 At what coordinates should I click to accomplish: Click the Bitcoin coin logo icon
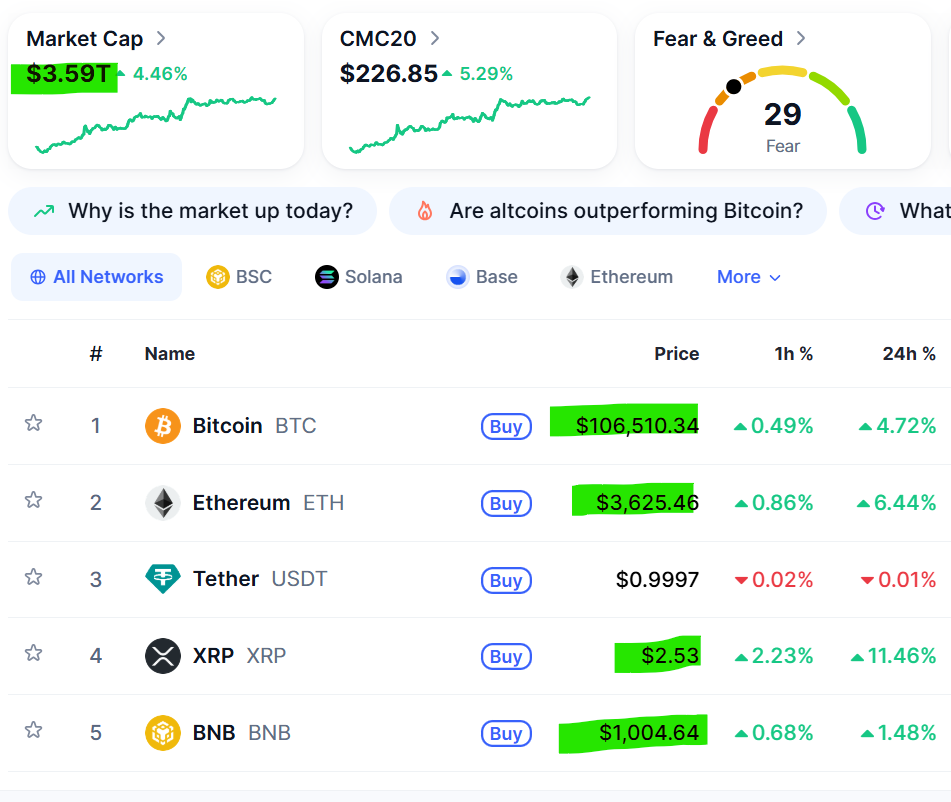tap(163, 426)
